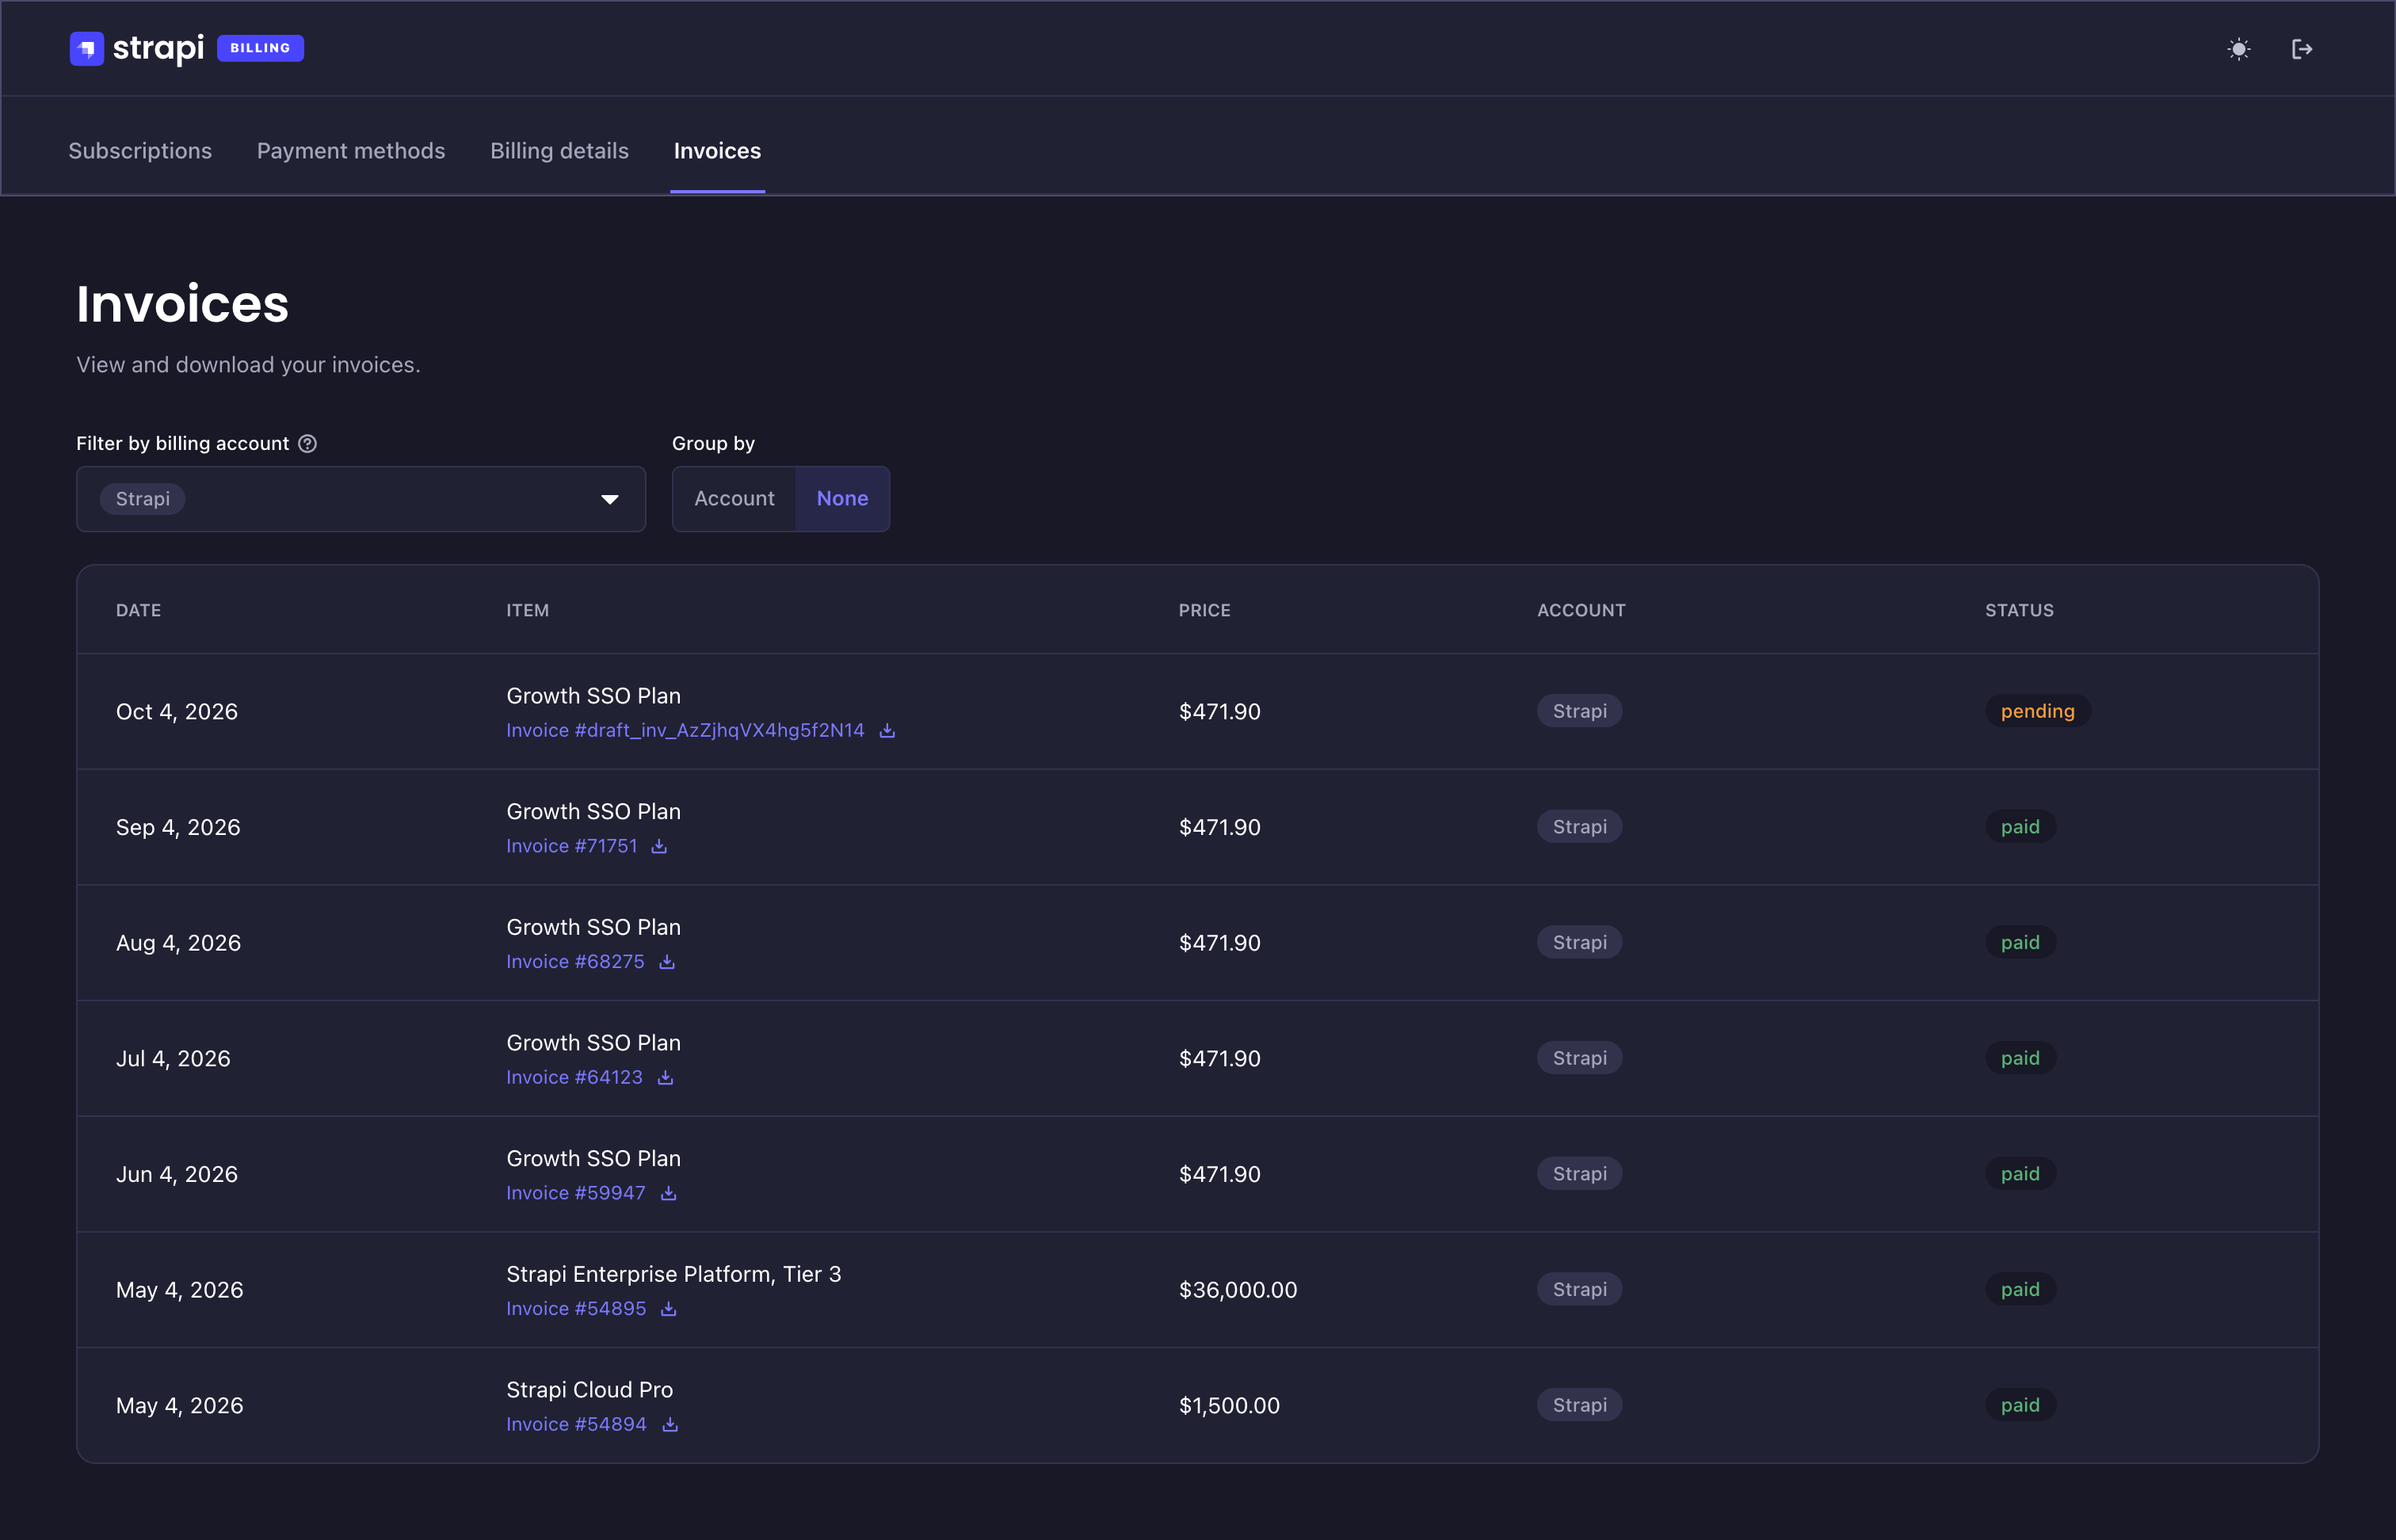Click the strapi wordmark in the header
Viewport: 2396px width, 1540px height.
point(158,48)
